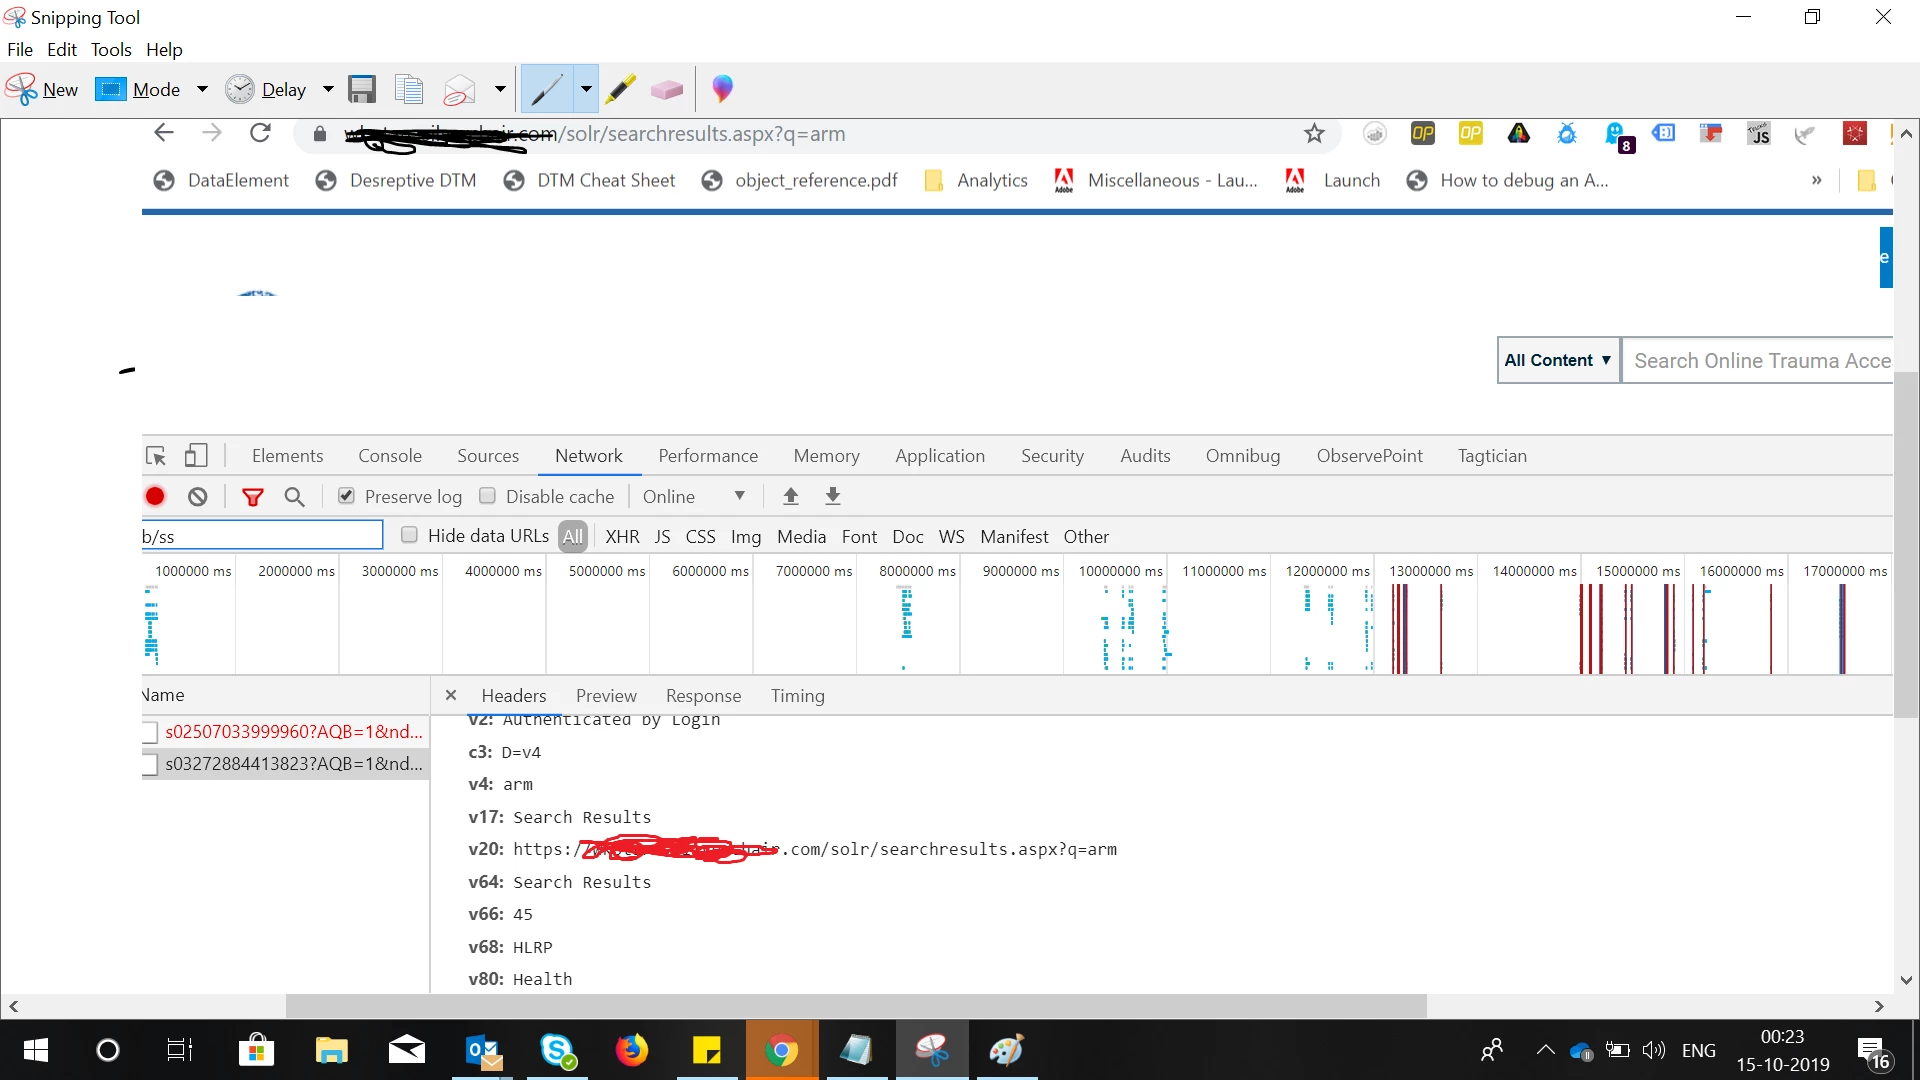
Task: Expand the Pen tool options arrow
Action: [x=586, y=90]
